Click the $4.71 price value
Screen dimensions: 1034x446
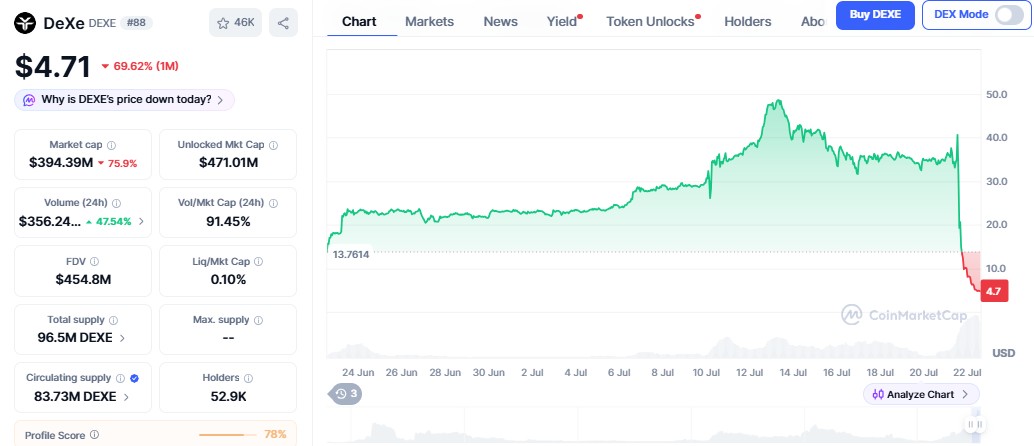pyautogui.click(x=53, y=67)
